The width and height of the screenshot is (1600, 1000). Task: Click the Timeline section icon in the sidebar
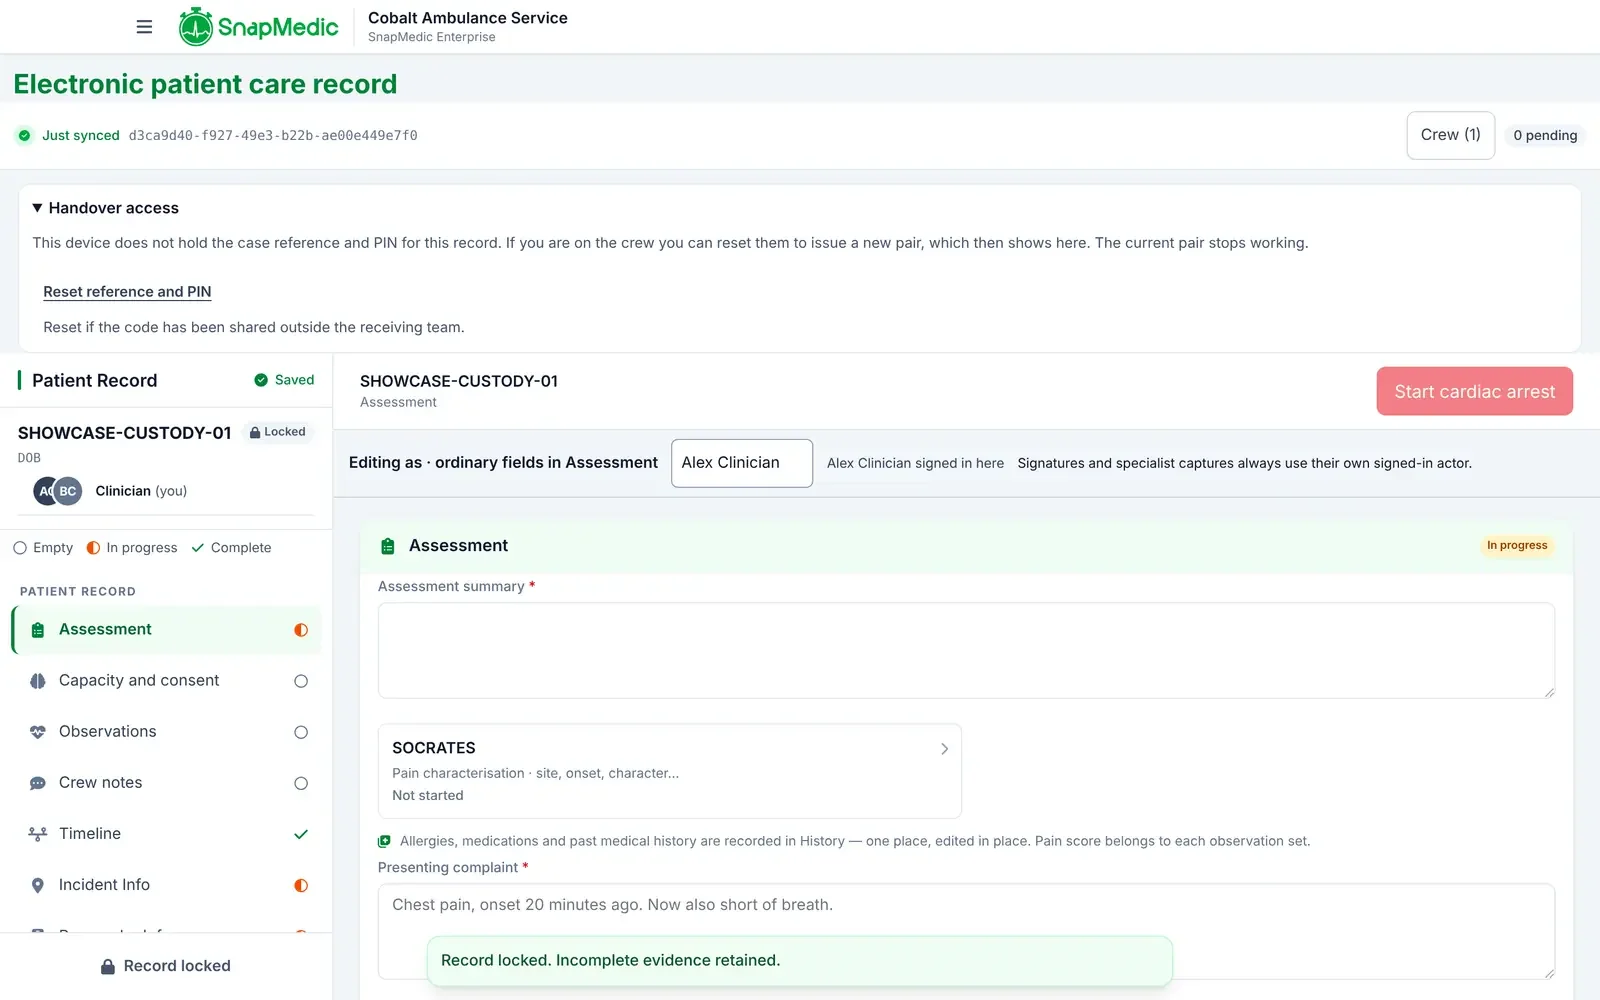pyautogui.click(x=38, y=834)
